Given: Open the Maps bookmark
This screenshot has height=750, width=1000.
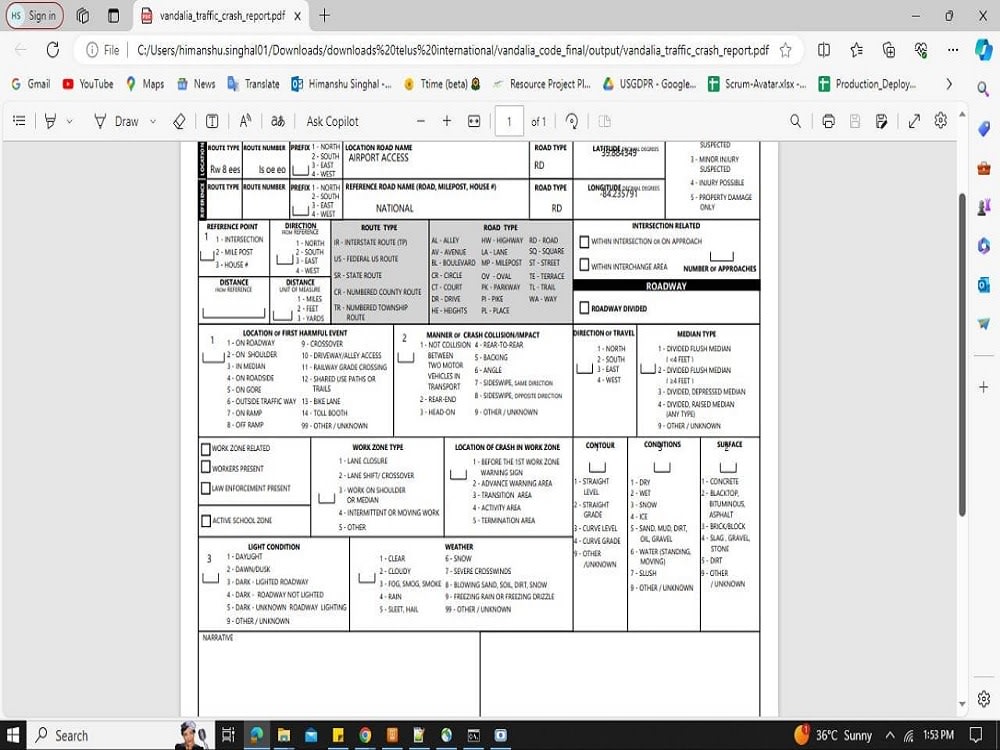Looking at the screenshot, I should 145,84.
